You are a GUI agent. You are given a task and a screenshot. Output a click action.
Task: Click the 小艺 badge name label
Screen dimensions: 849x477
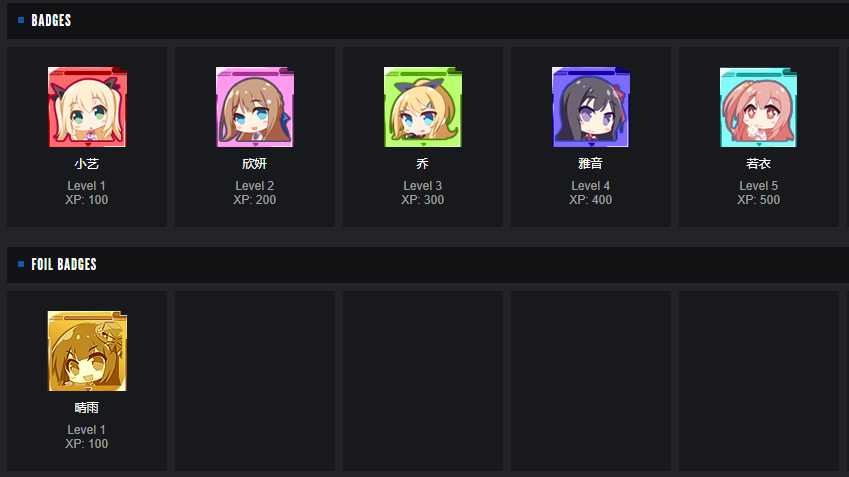[87, 164]
